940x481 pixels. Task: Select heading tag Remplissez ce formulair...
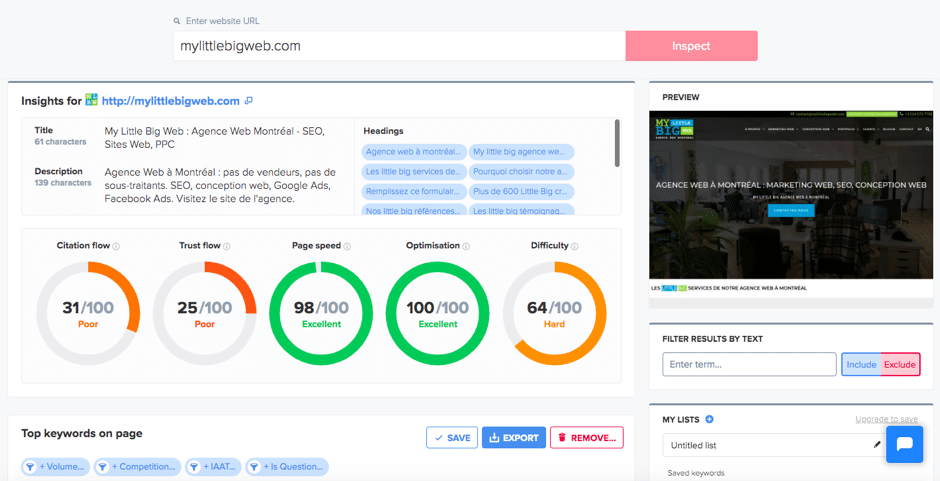pyautogui.click(x=414, y=192)
